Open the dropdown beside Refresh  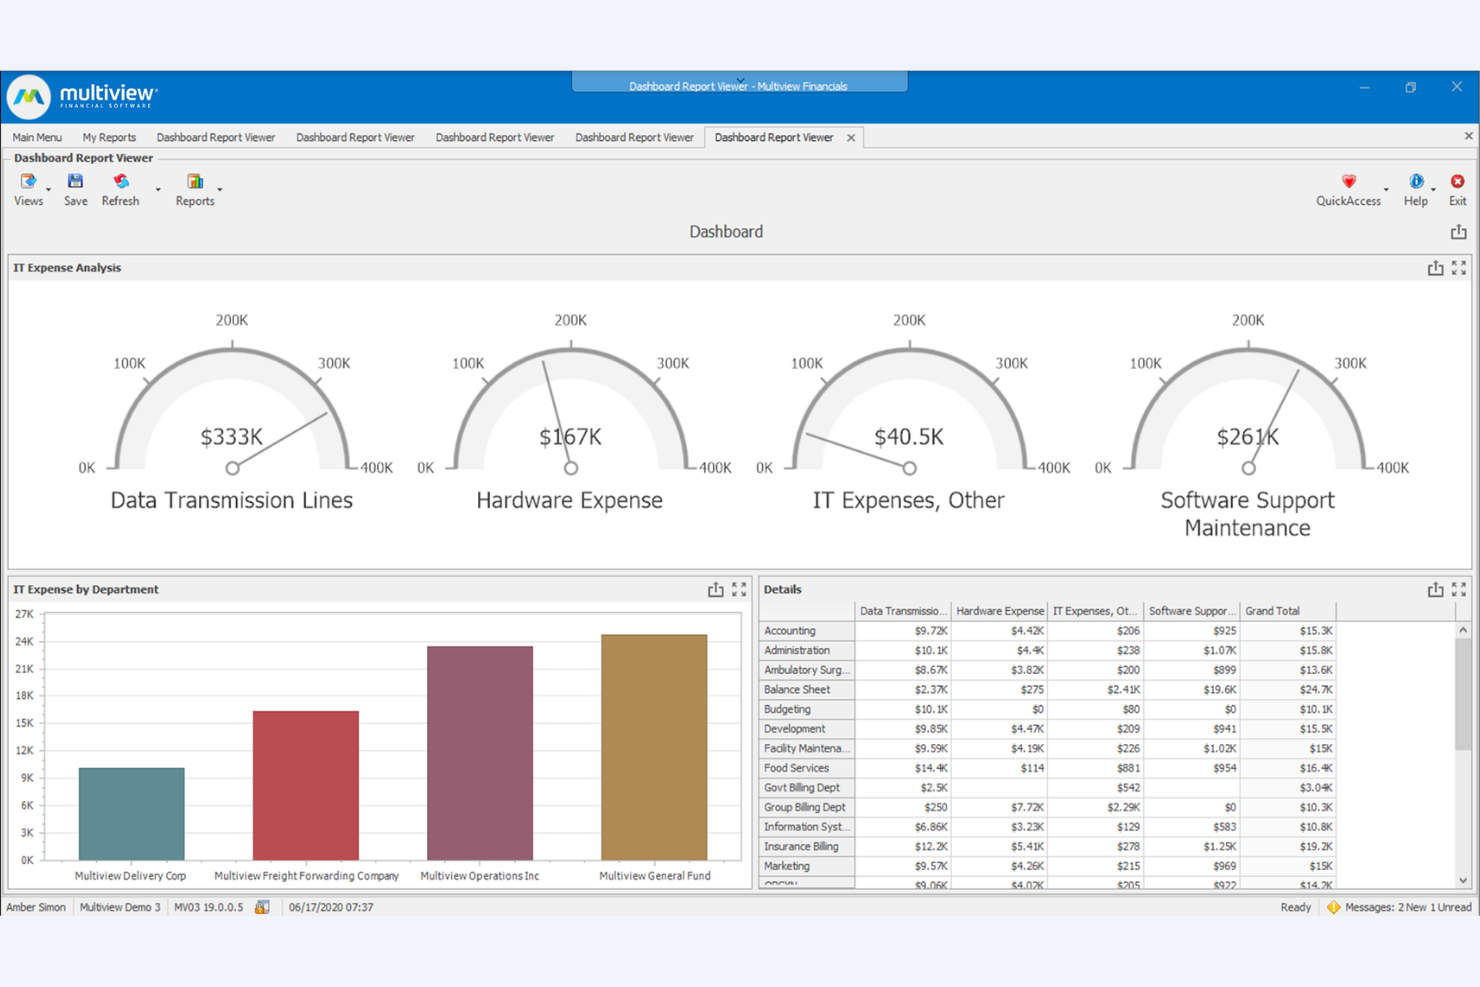pos(156,190)
